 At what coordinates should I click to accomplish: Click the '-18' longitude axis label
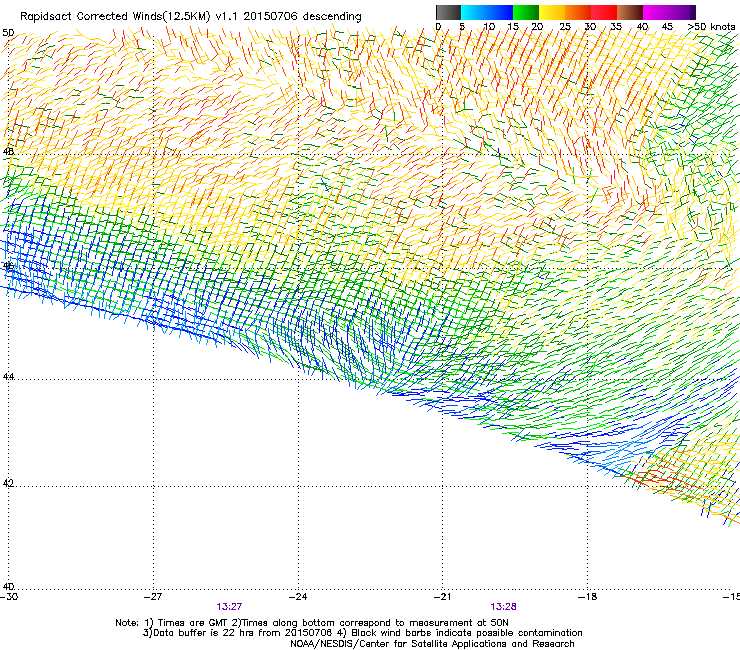click(588, 596)
